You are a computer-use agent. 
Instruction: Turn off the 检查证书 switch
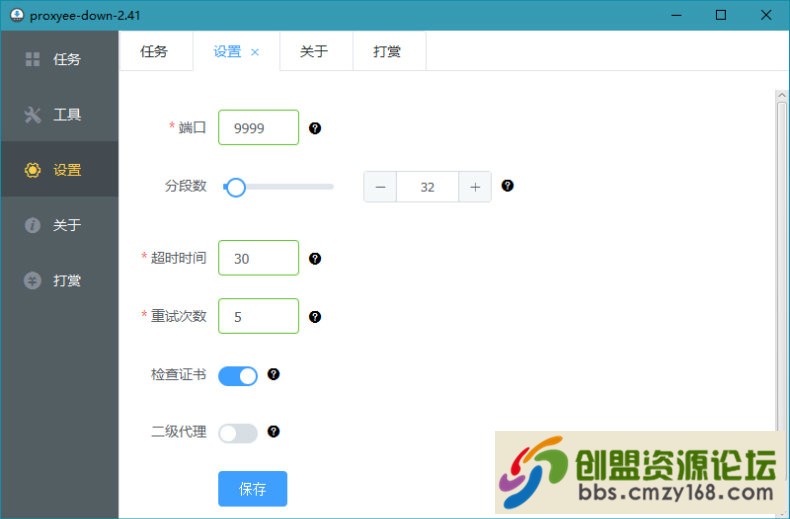(238, 376)
